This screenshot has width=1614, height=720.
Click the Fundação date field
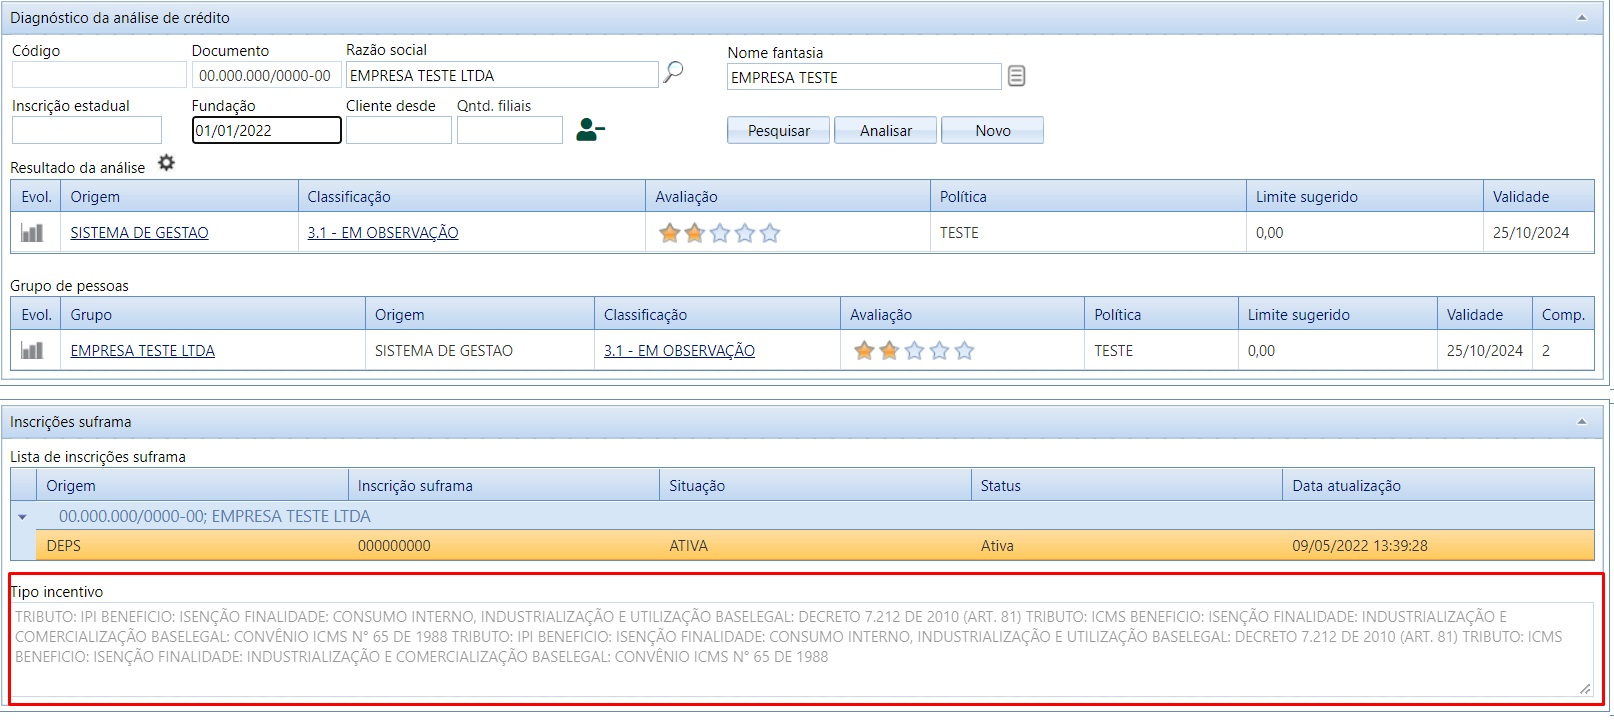266,130
